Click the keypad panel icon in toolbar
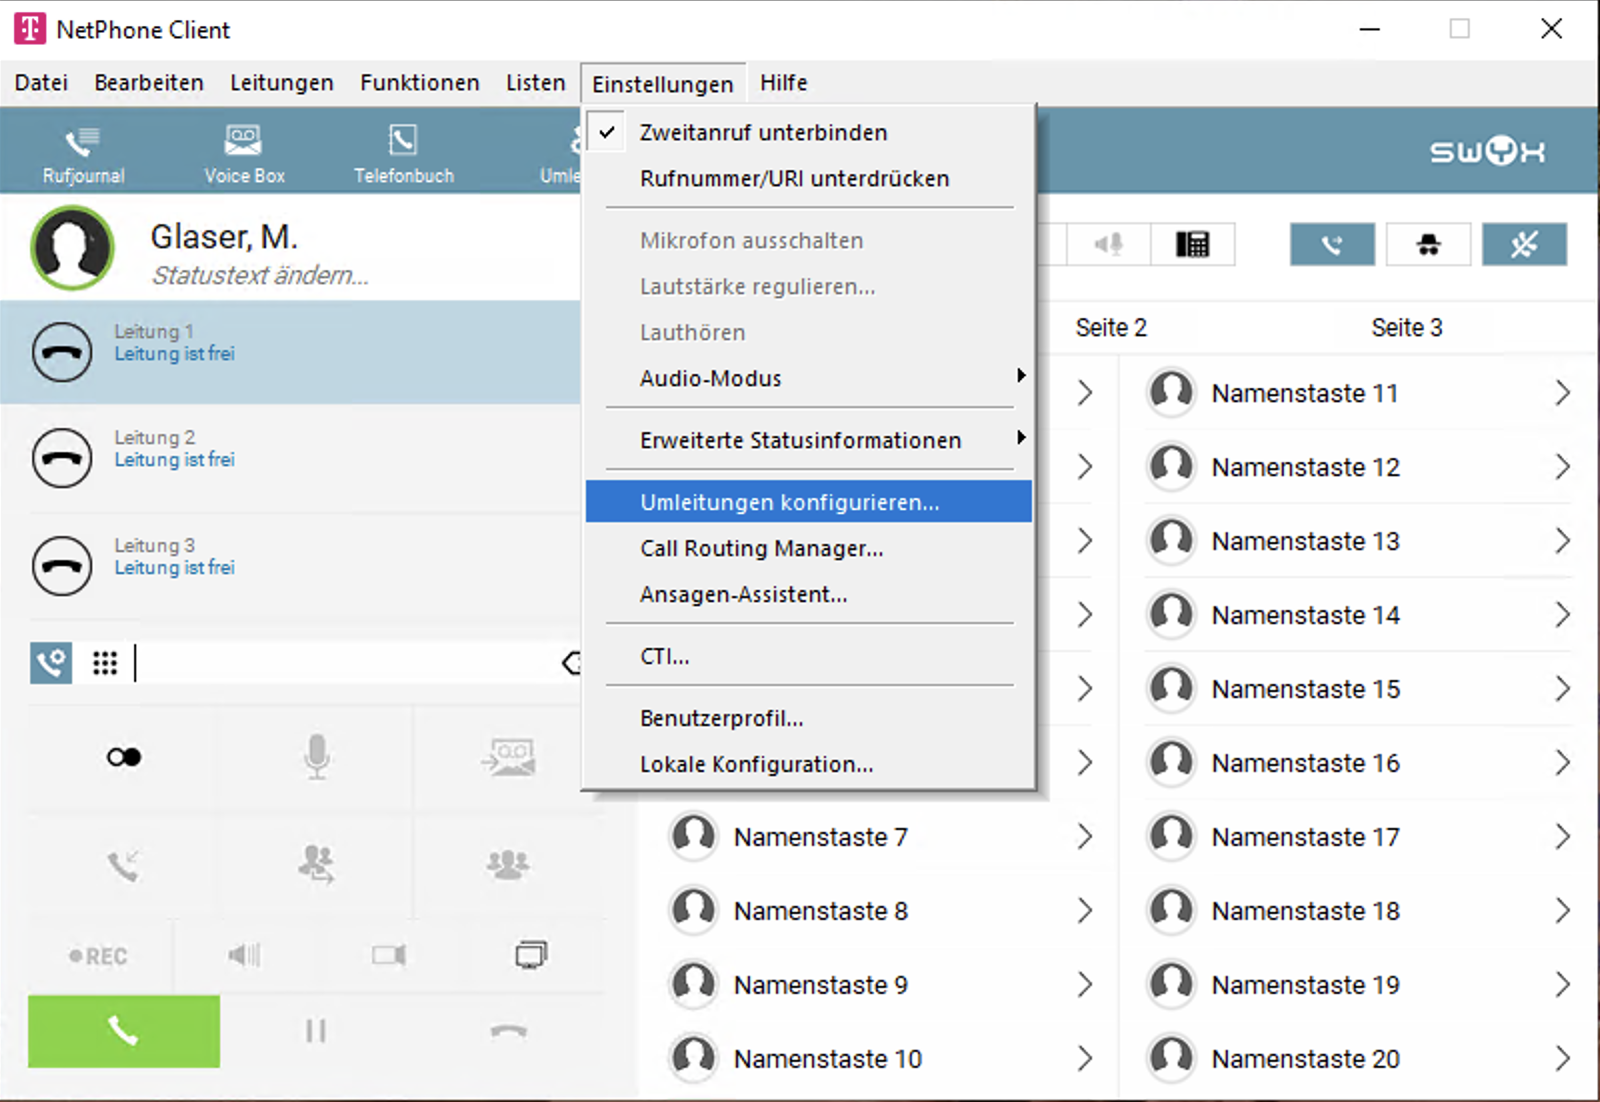Viewport: 1600px width, 1102px height. tap(1192, 244)
